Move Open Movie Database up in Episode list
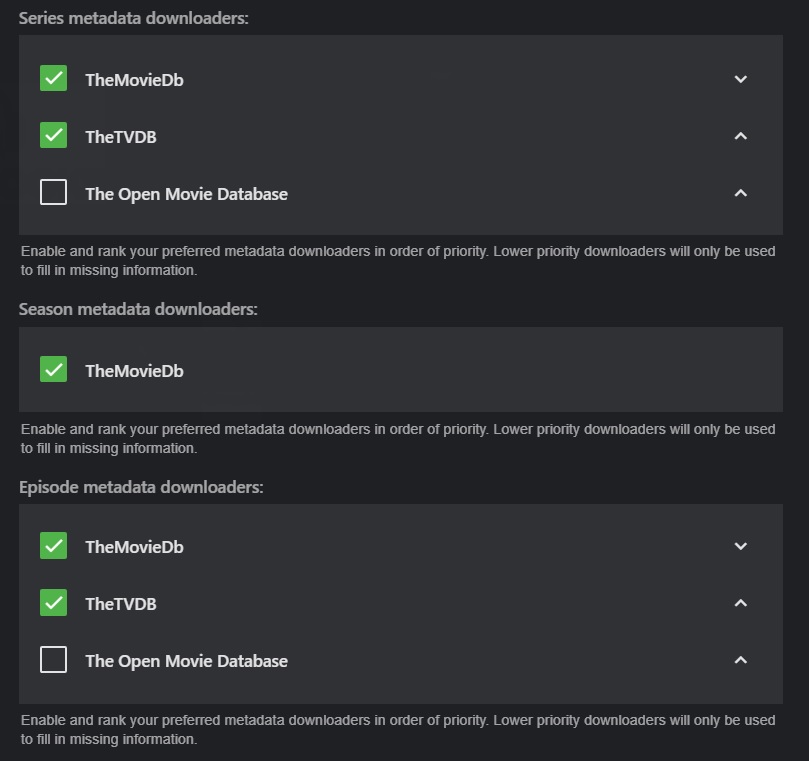The width and height of the screenshot is (809, 761). [740, 660]
